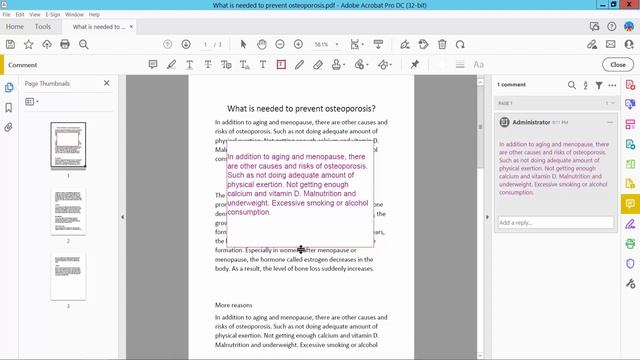The height and width of the screenshot is (360, 640).
Task: Open the Drawing shapes tool dropdown
Action: [x=391, y=65]
